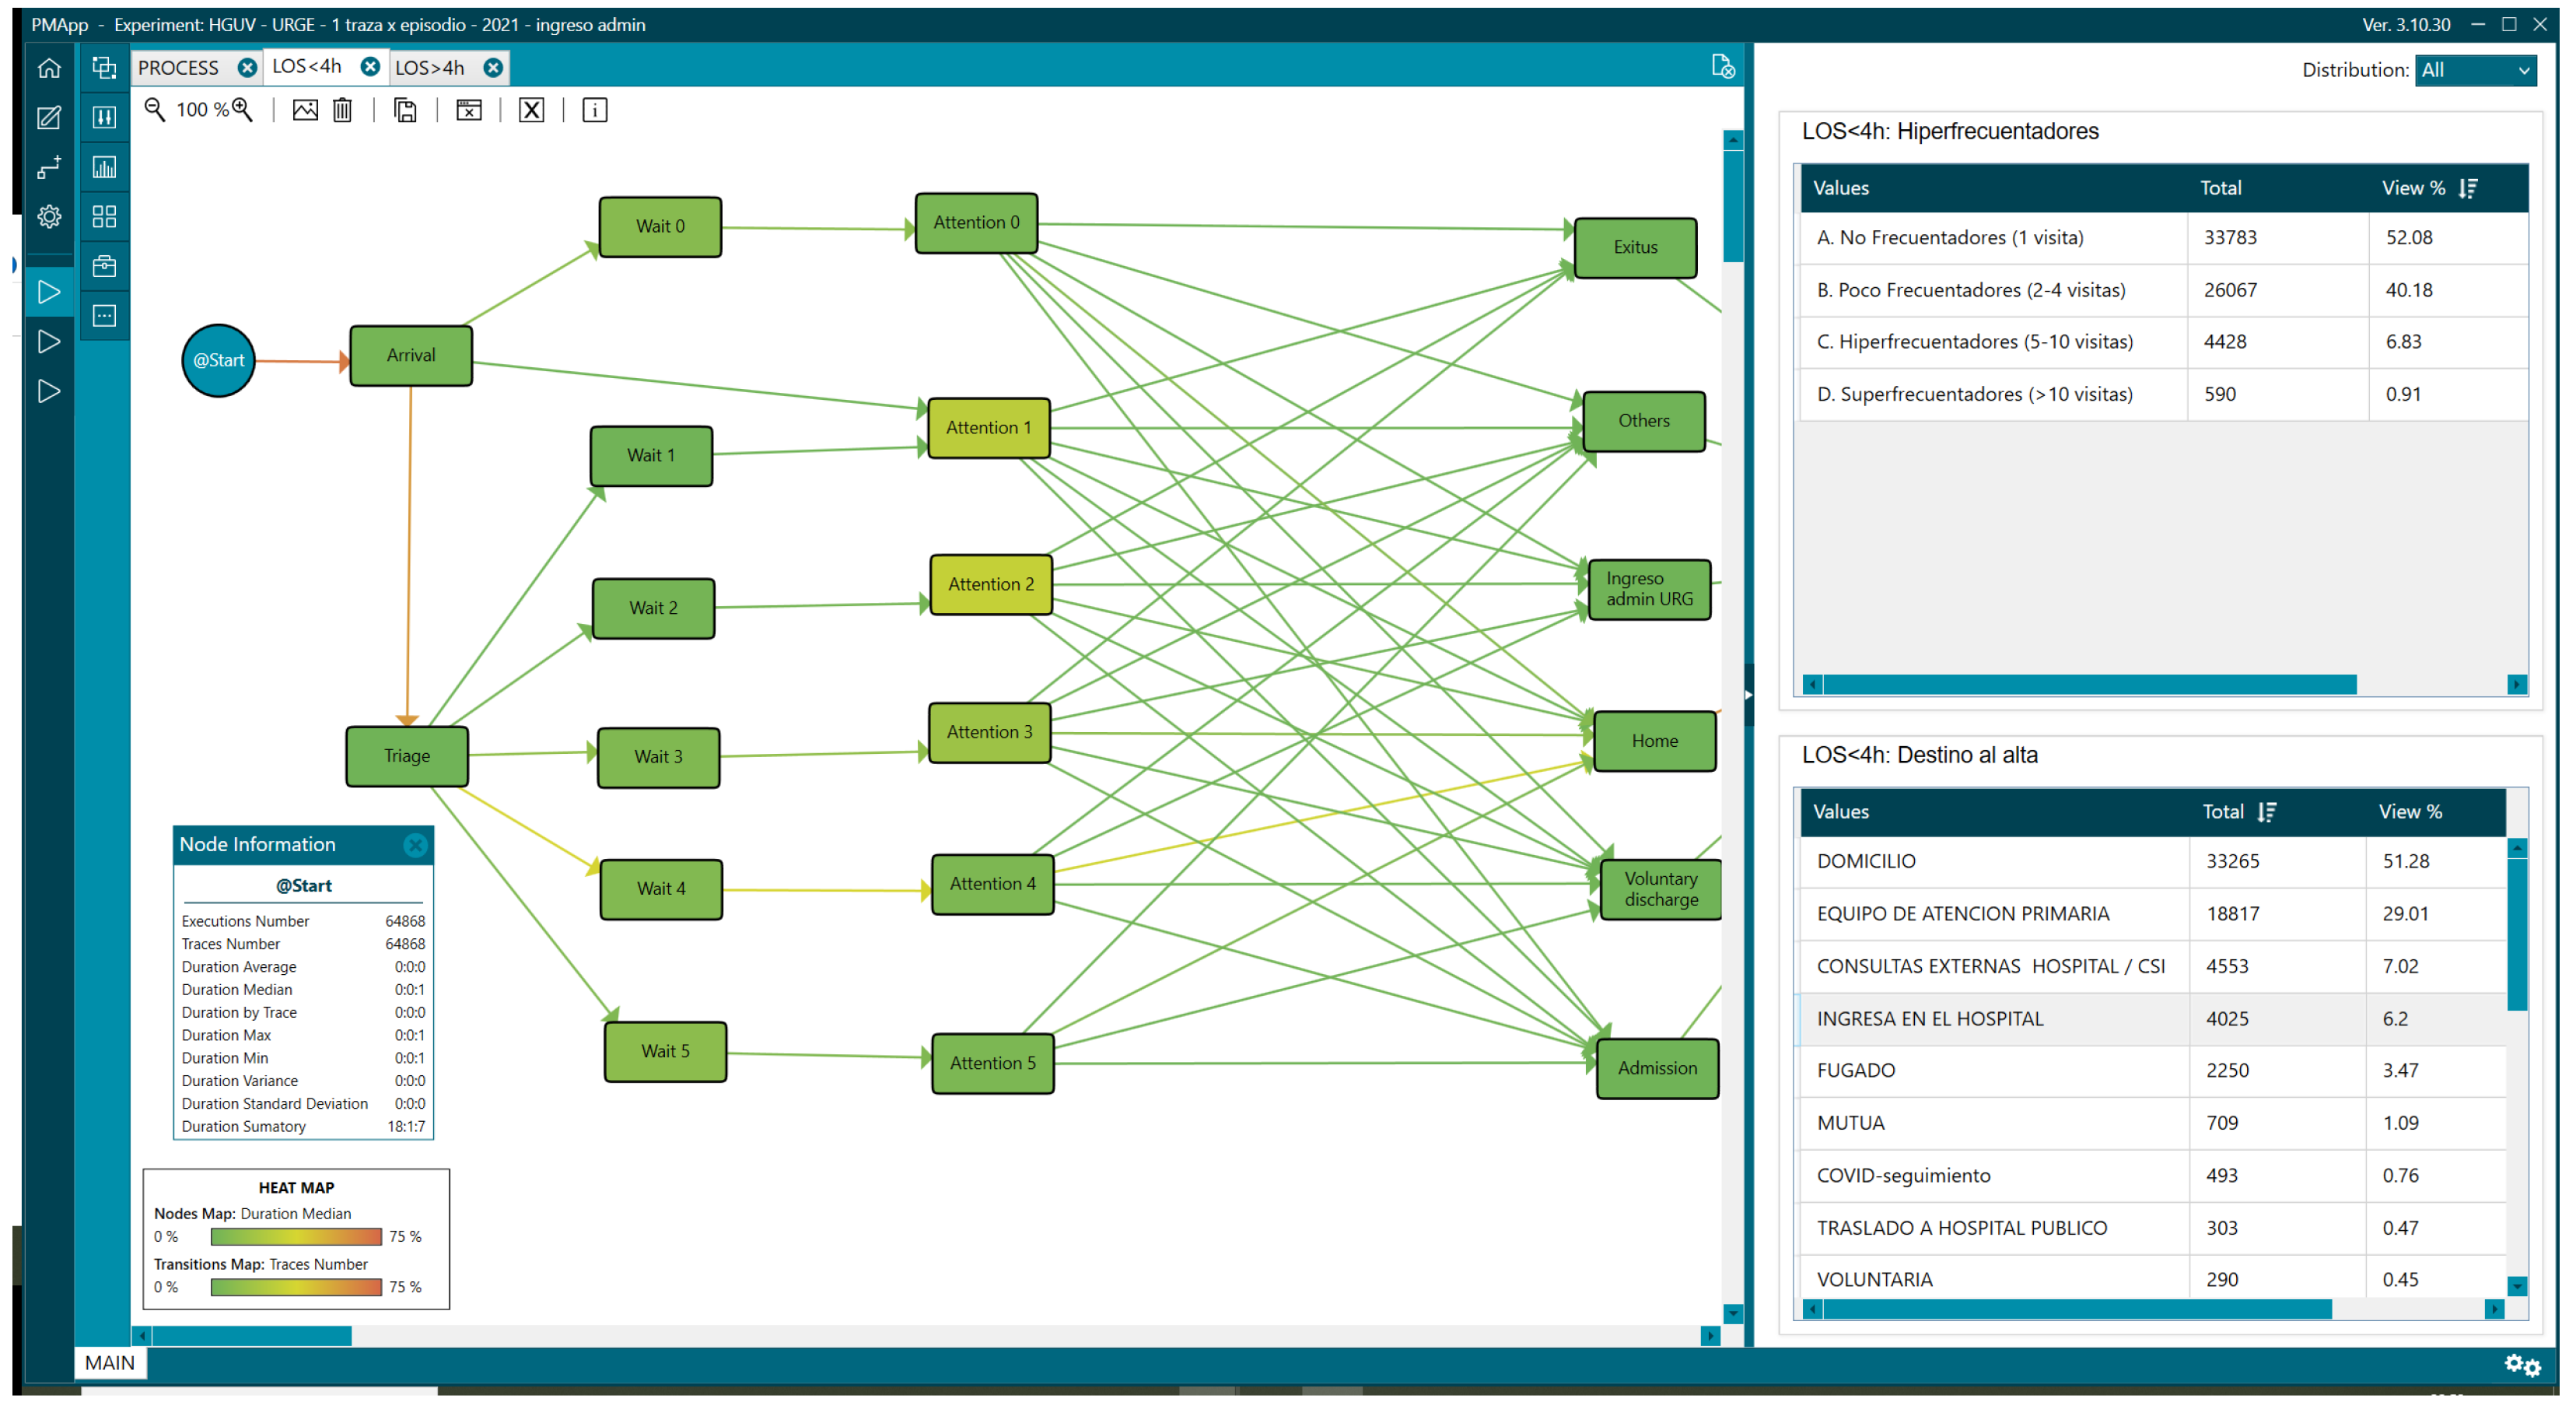Select the Triage node in the map
The height and width of the screenshot is (1409, 2576).
[x=407, y=756]
